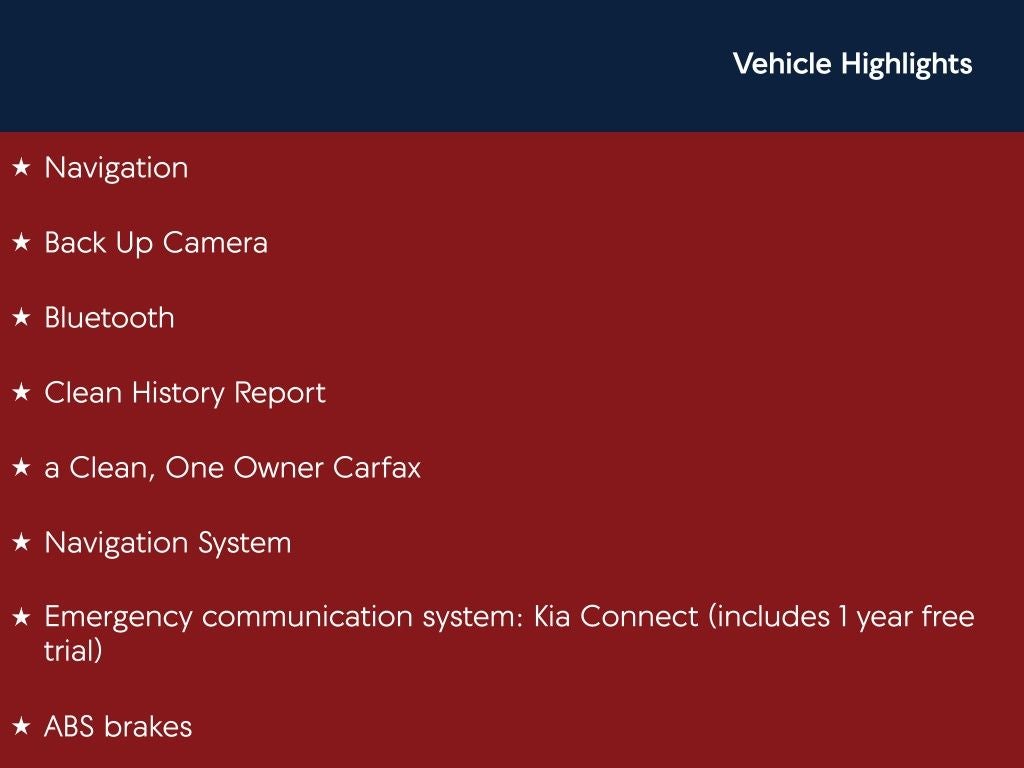Screen dimensions: 1024x768
Task: Click the first Navigation text item
Action: click(116, 168)
